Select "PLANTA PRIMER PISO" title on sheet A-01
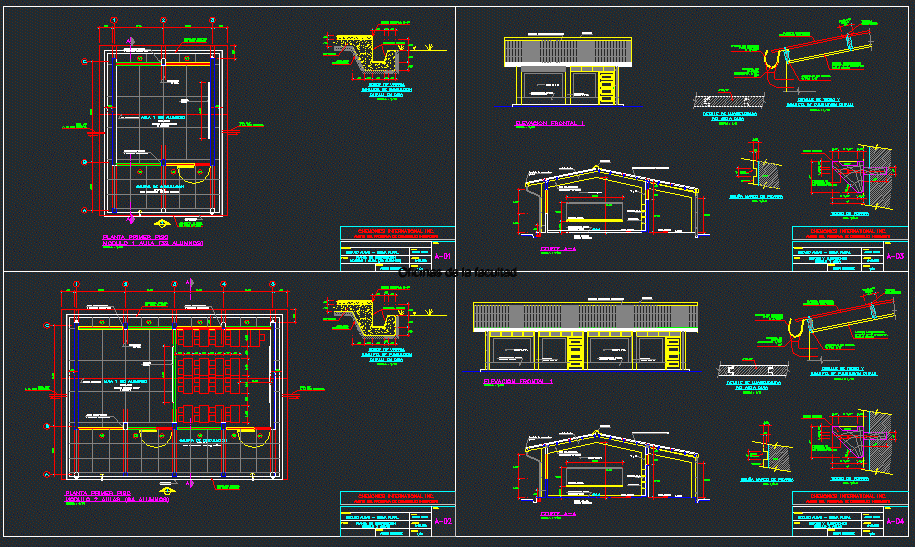Image resolution: width=915 pixels, height=547 pixels. 130,237
